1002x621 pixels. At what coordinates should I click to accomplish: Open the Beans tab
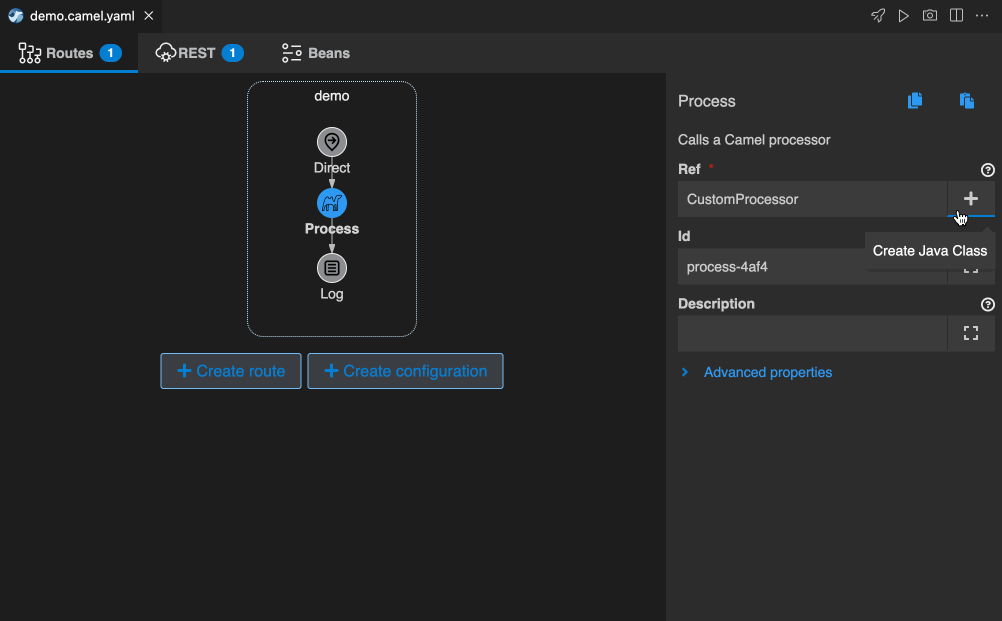(316, 53)
